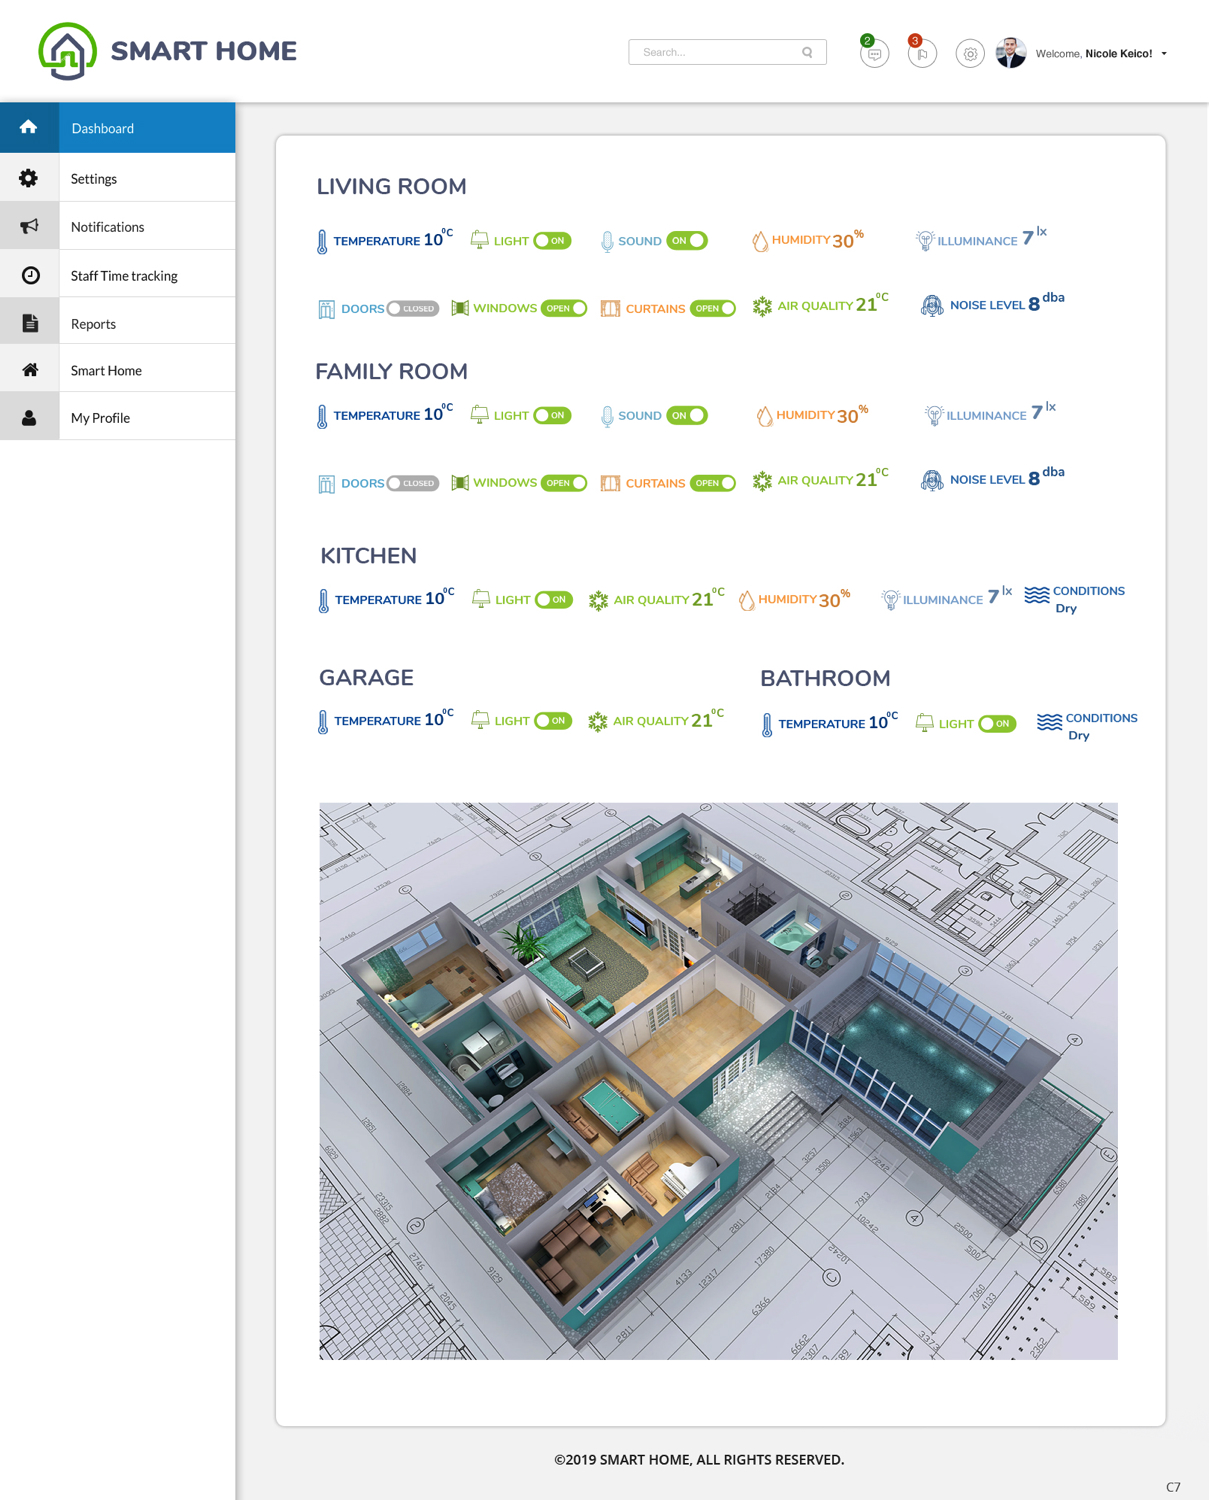This screenshot has height=1500, width=1209.
Task: Click the house floor plan image
Action: (x=718, y=1080)
